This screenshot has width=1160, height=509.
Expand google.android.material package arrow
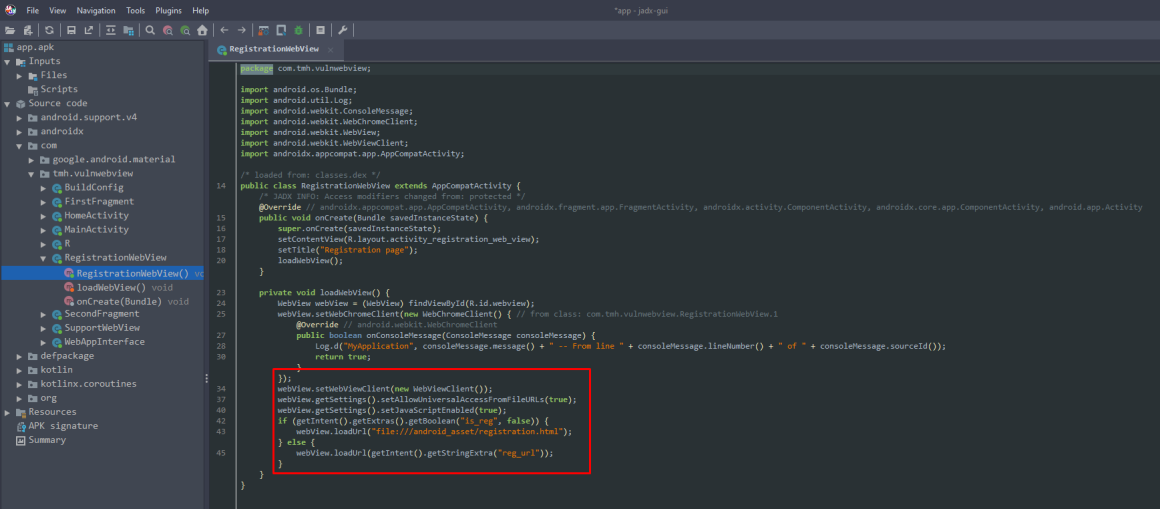[x=31, y=160]
